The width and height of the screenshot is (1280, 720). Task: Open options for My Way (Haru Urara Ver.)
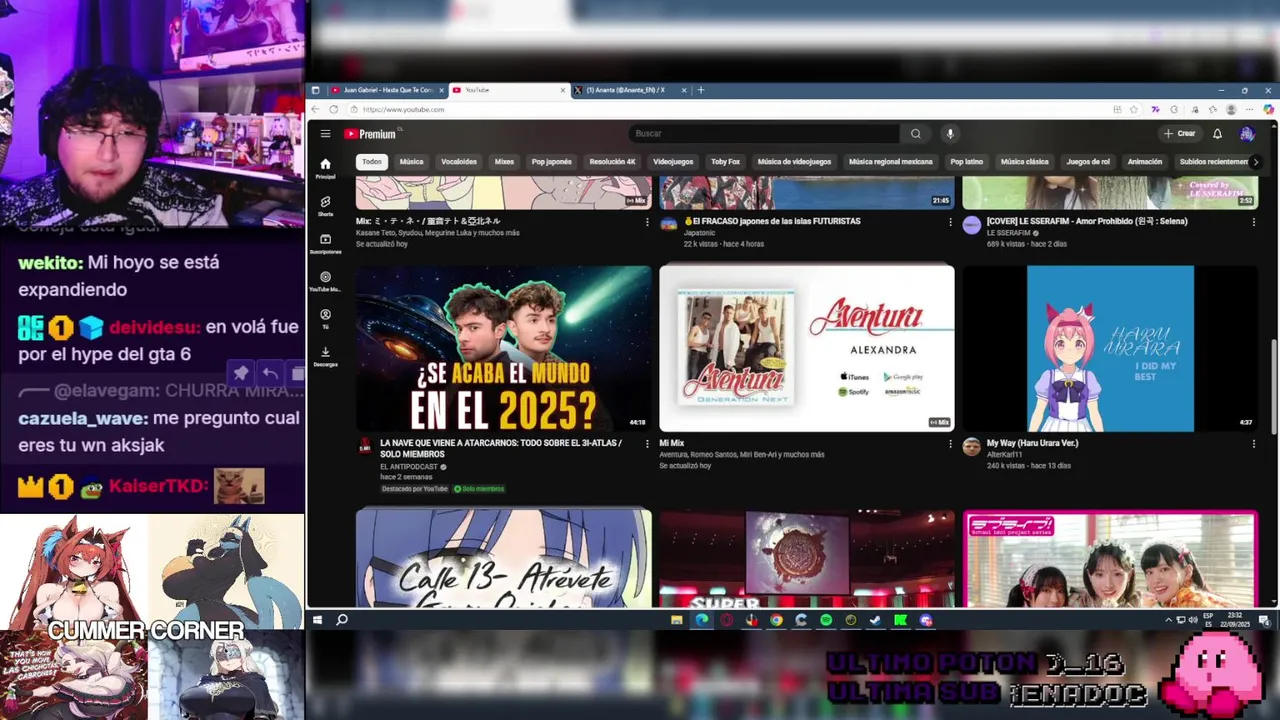click(x=1253, y=443)
